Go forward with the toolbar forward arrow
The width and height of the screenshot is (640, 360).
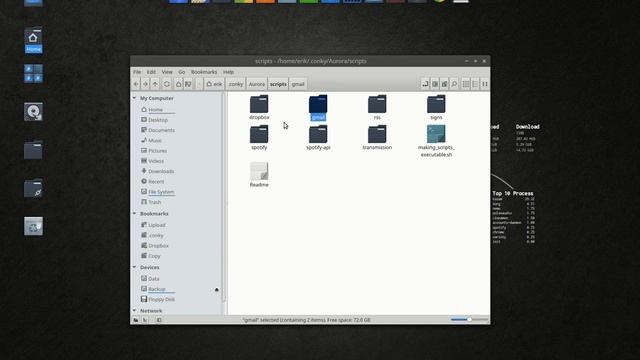[145, 84]
